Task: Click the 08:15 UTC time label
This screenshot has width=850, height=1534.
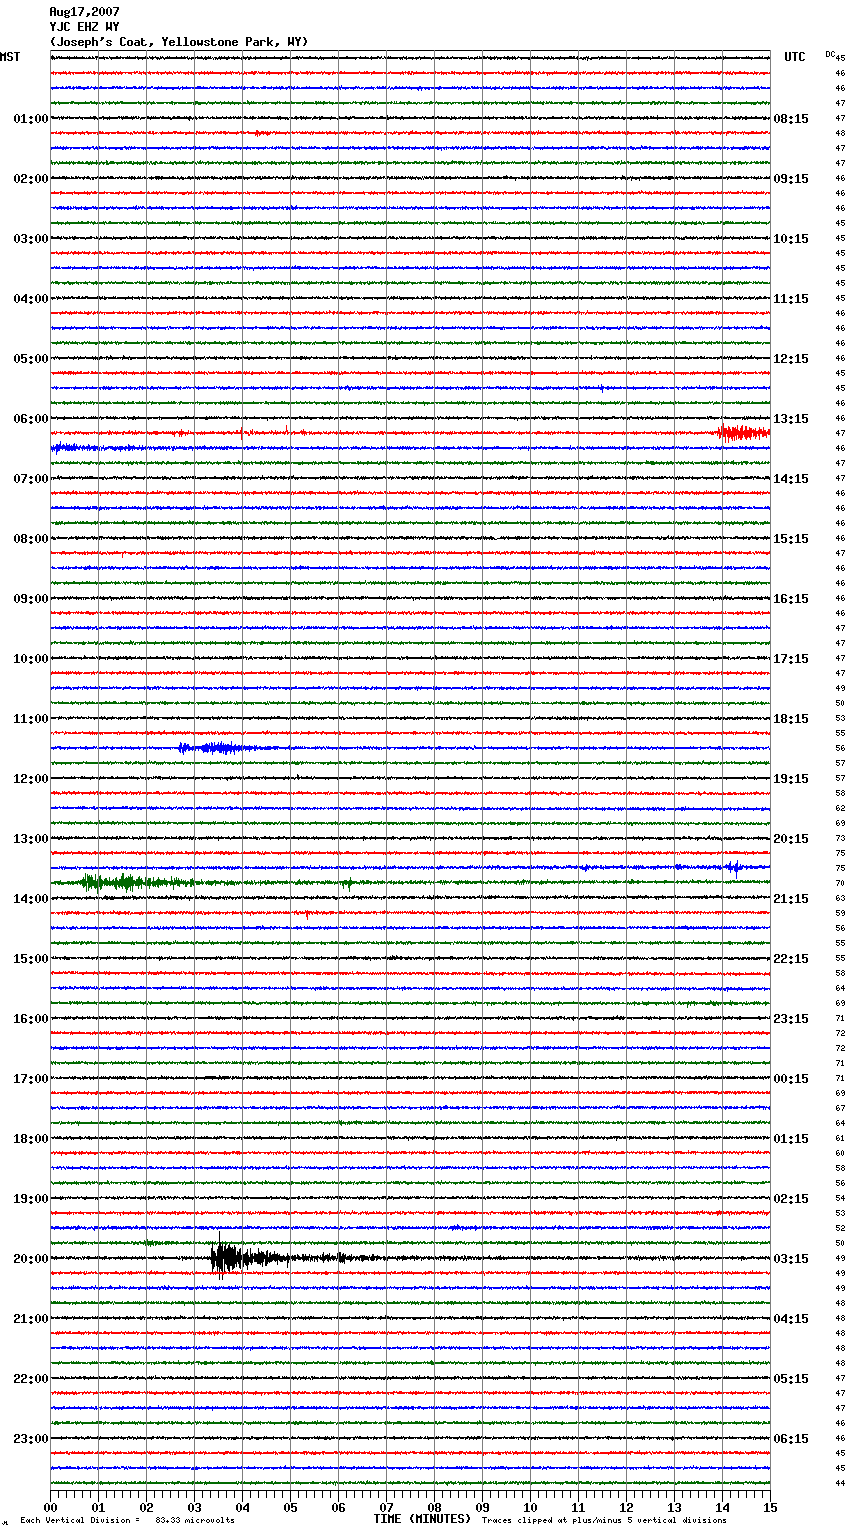Action: pyautogui.click(x=791, y=119)
